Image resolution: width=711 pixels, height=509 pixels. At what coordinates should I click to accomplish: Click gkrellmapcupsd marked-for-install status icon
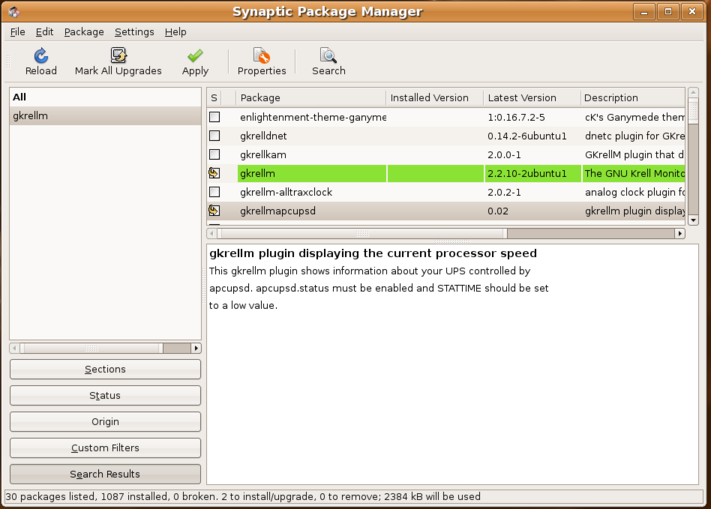click(x=214, y=211)
